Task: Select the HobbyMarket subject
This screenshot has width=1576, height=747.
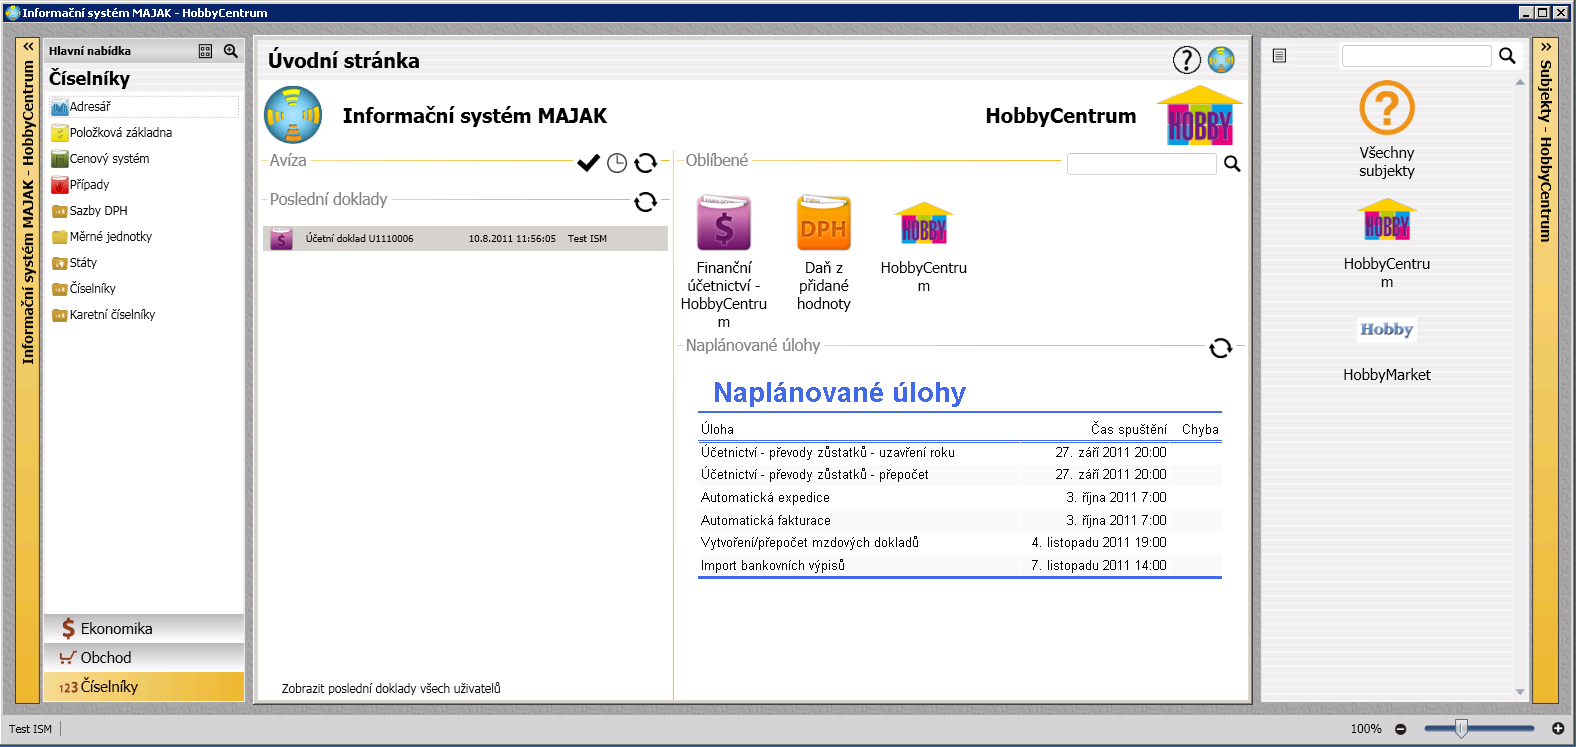Action: 1386,330
